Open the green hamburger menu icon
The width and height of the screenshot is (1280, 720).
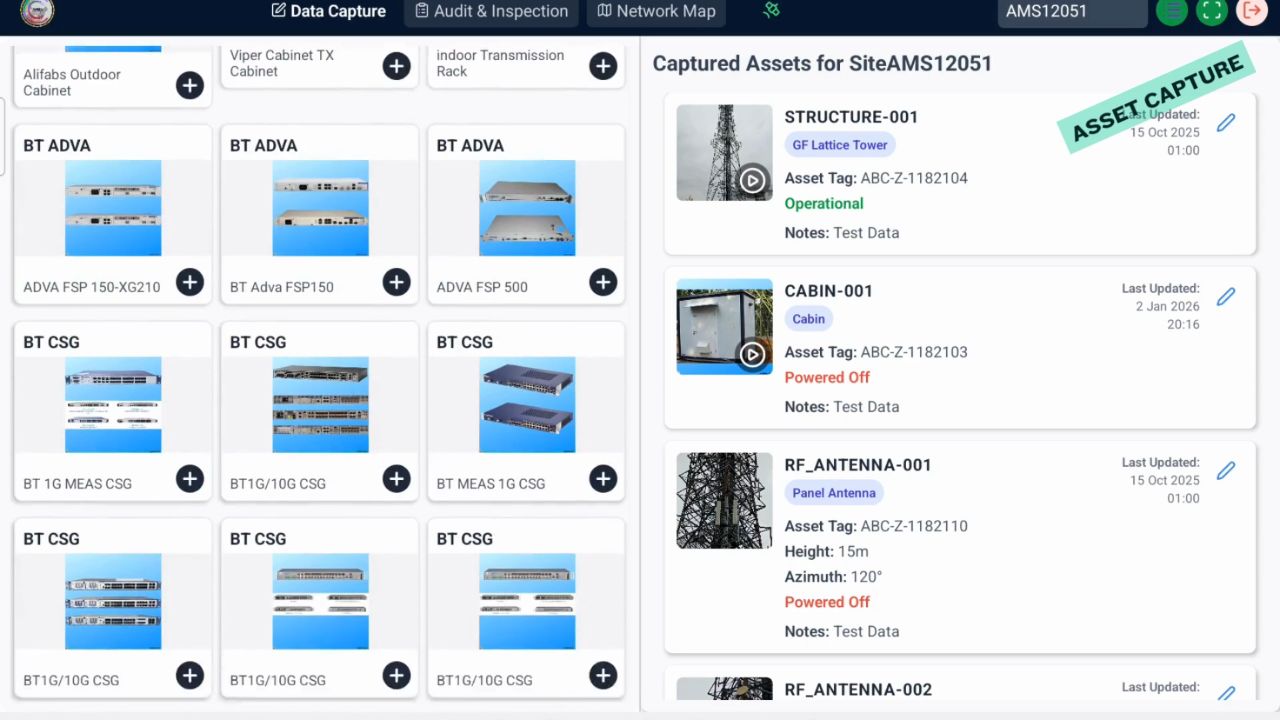point(1172,11)
